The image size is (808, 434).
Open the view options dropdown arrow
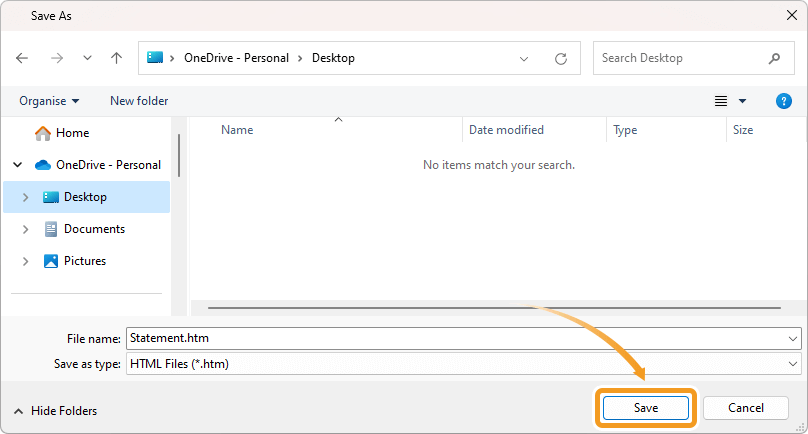(x=743, y=101)
